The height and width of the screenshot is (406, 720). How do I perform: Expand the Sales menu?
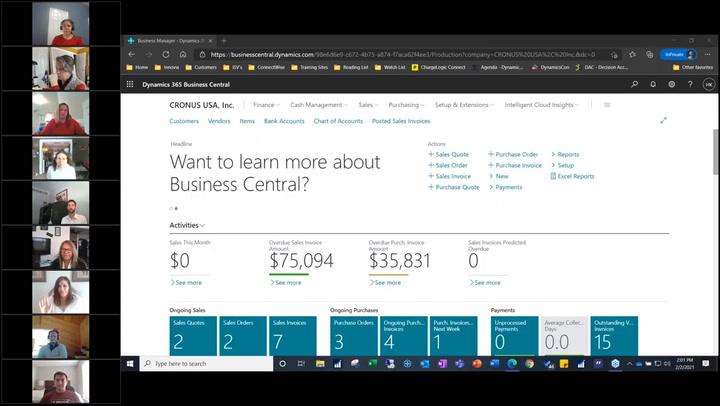pyautogui.click(x=368, y=105)
